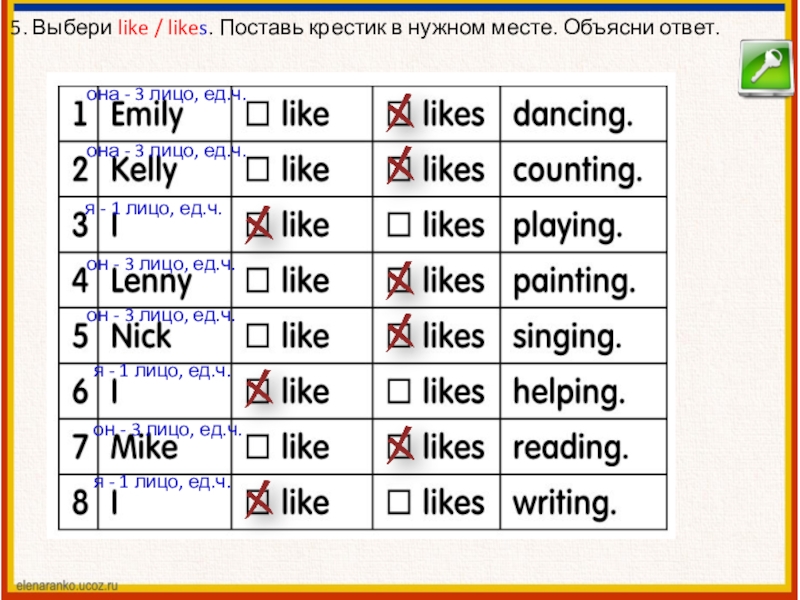This screenshot has height=600, width=800.
Task: Click the word 'reading.'
Action: pyautogui.click(x=570, y=449)
